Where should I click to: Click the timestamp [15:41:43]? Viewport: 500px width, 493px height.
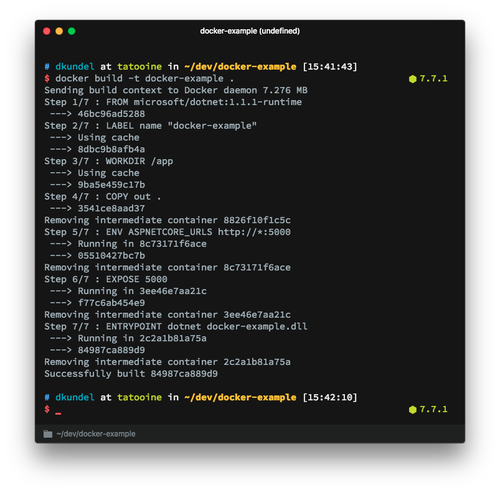click(330, 67)
